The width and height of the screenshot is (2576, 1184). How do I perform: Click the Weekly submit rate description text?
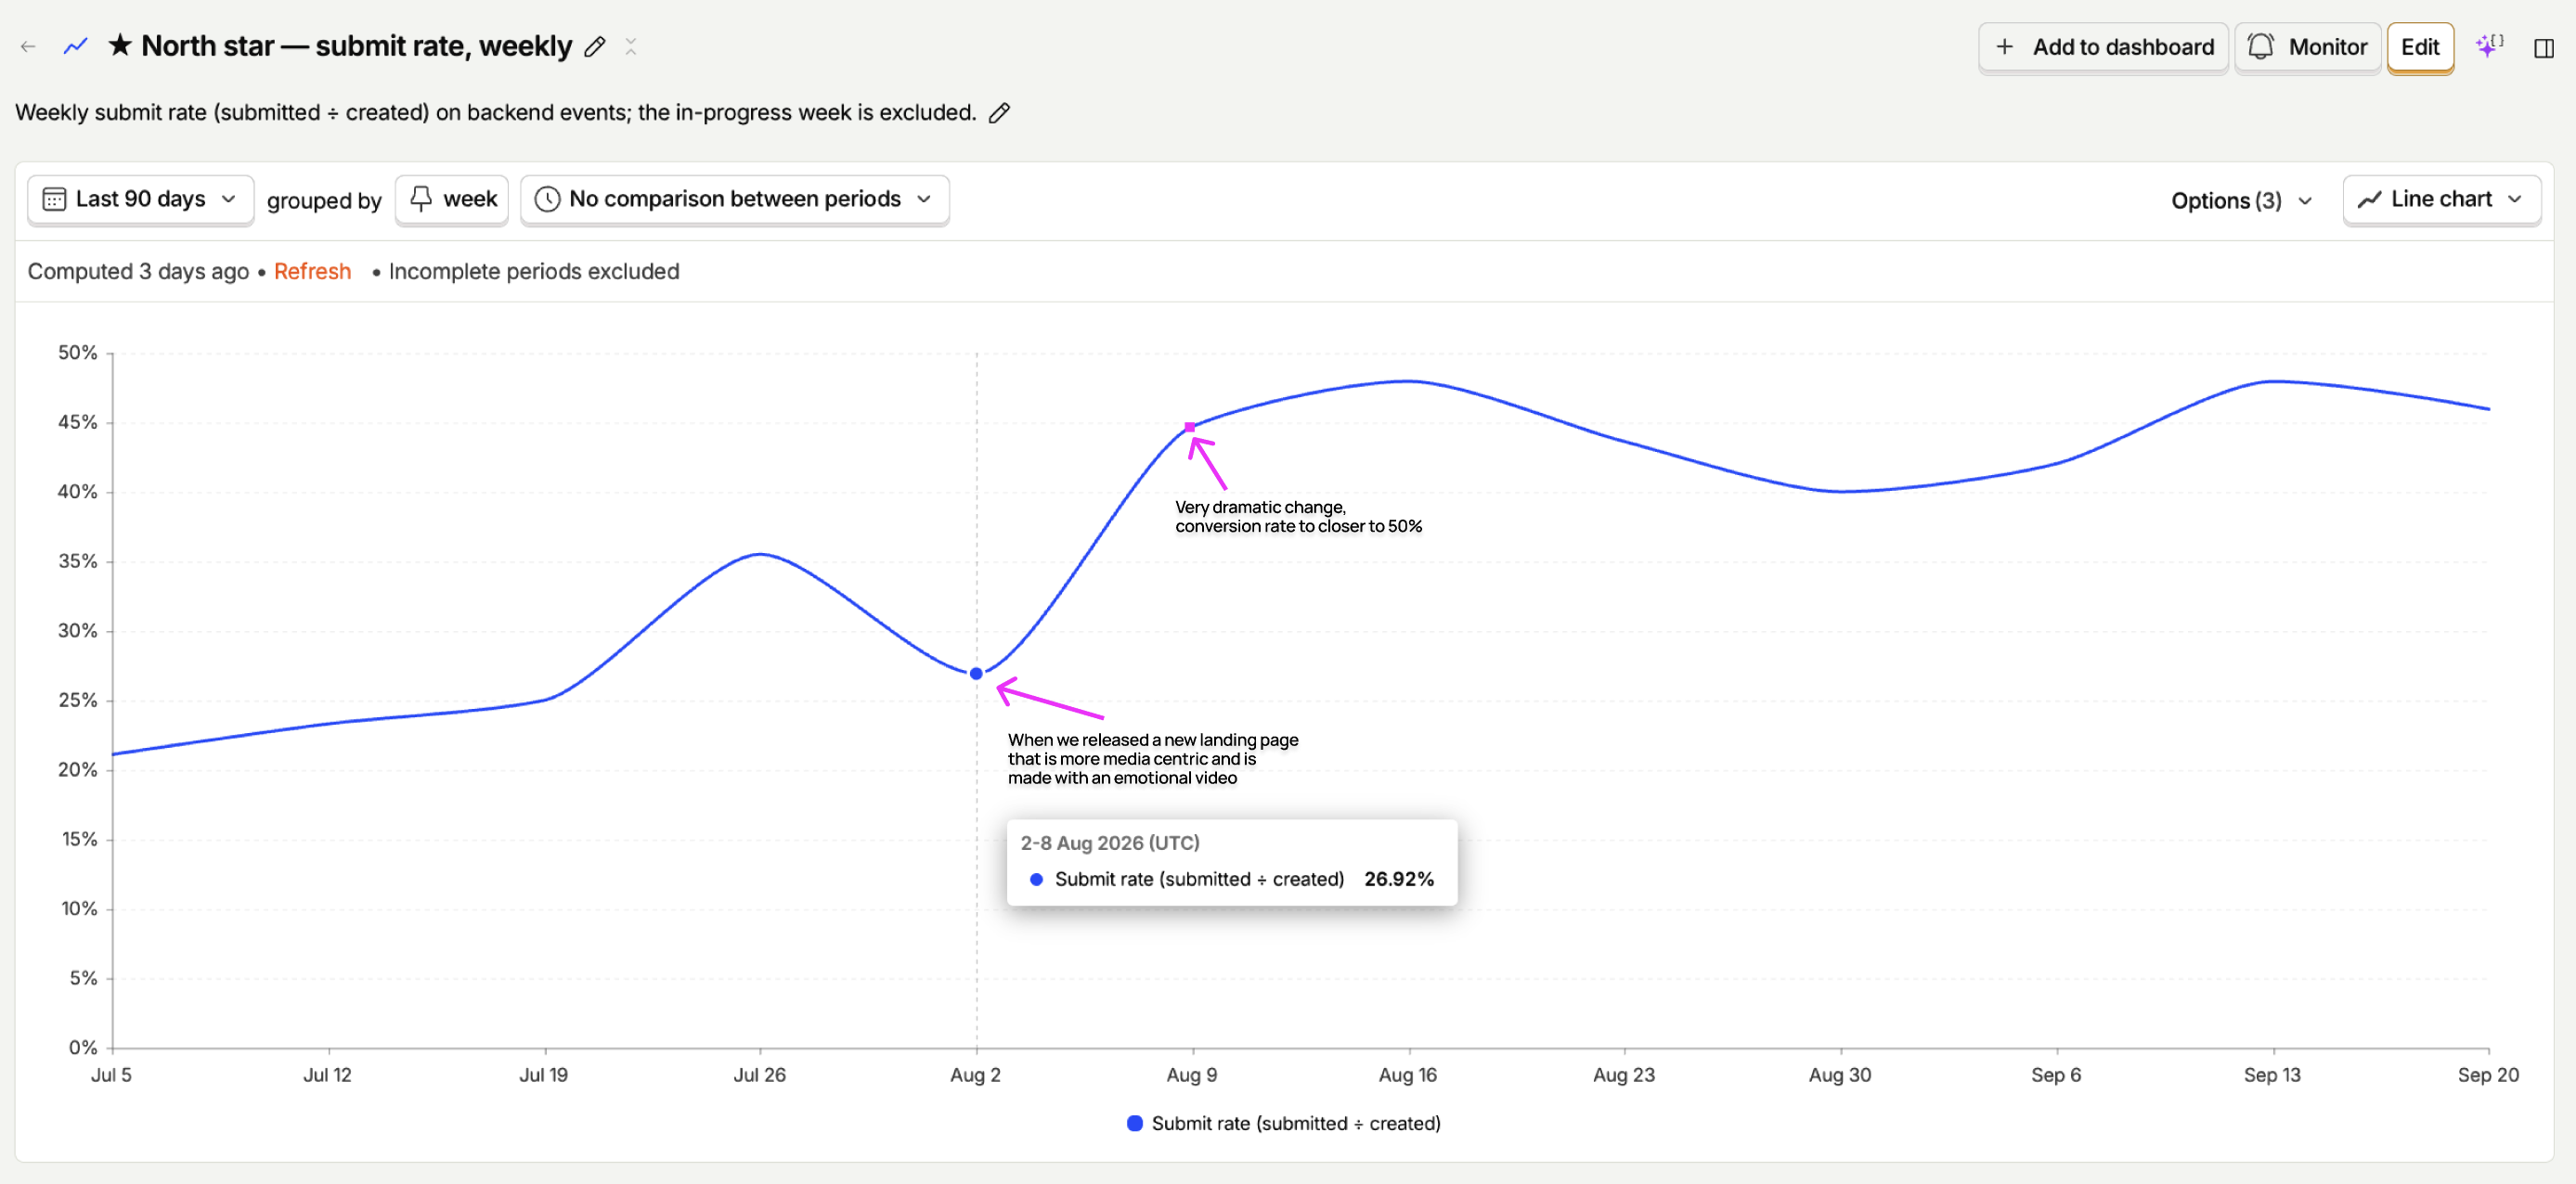coord(495,112)
